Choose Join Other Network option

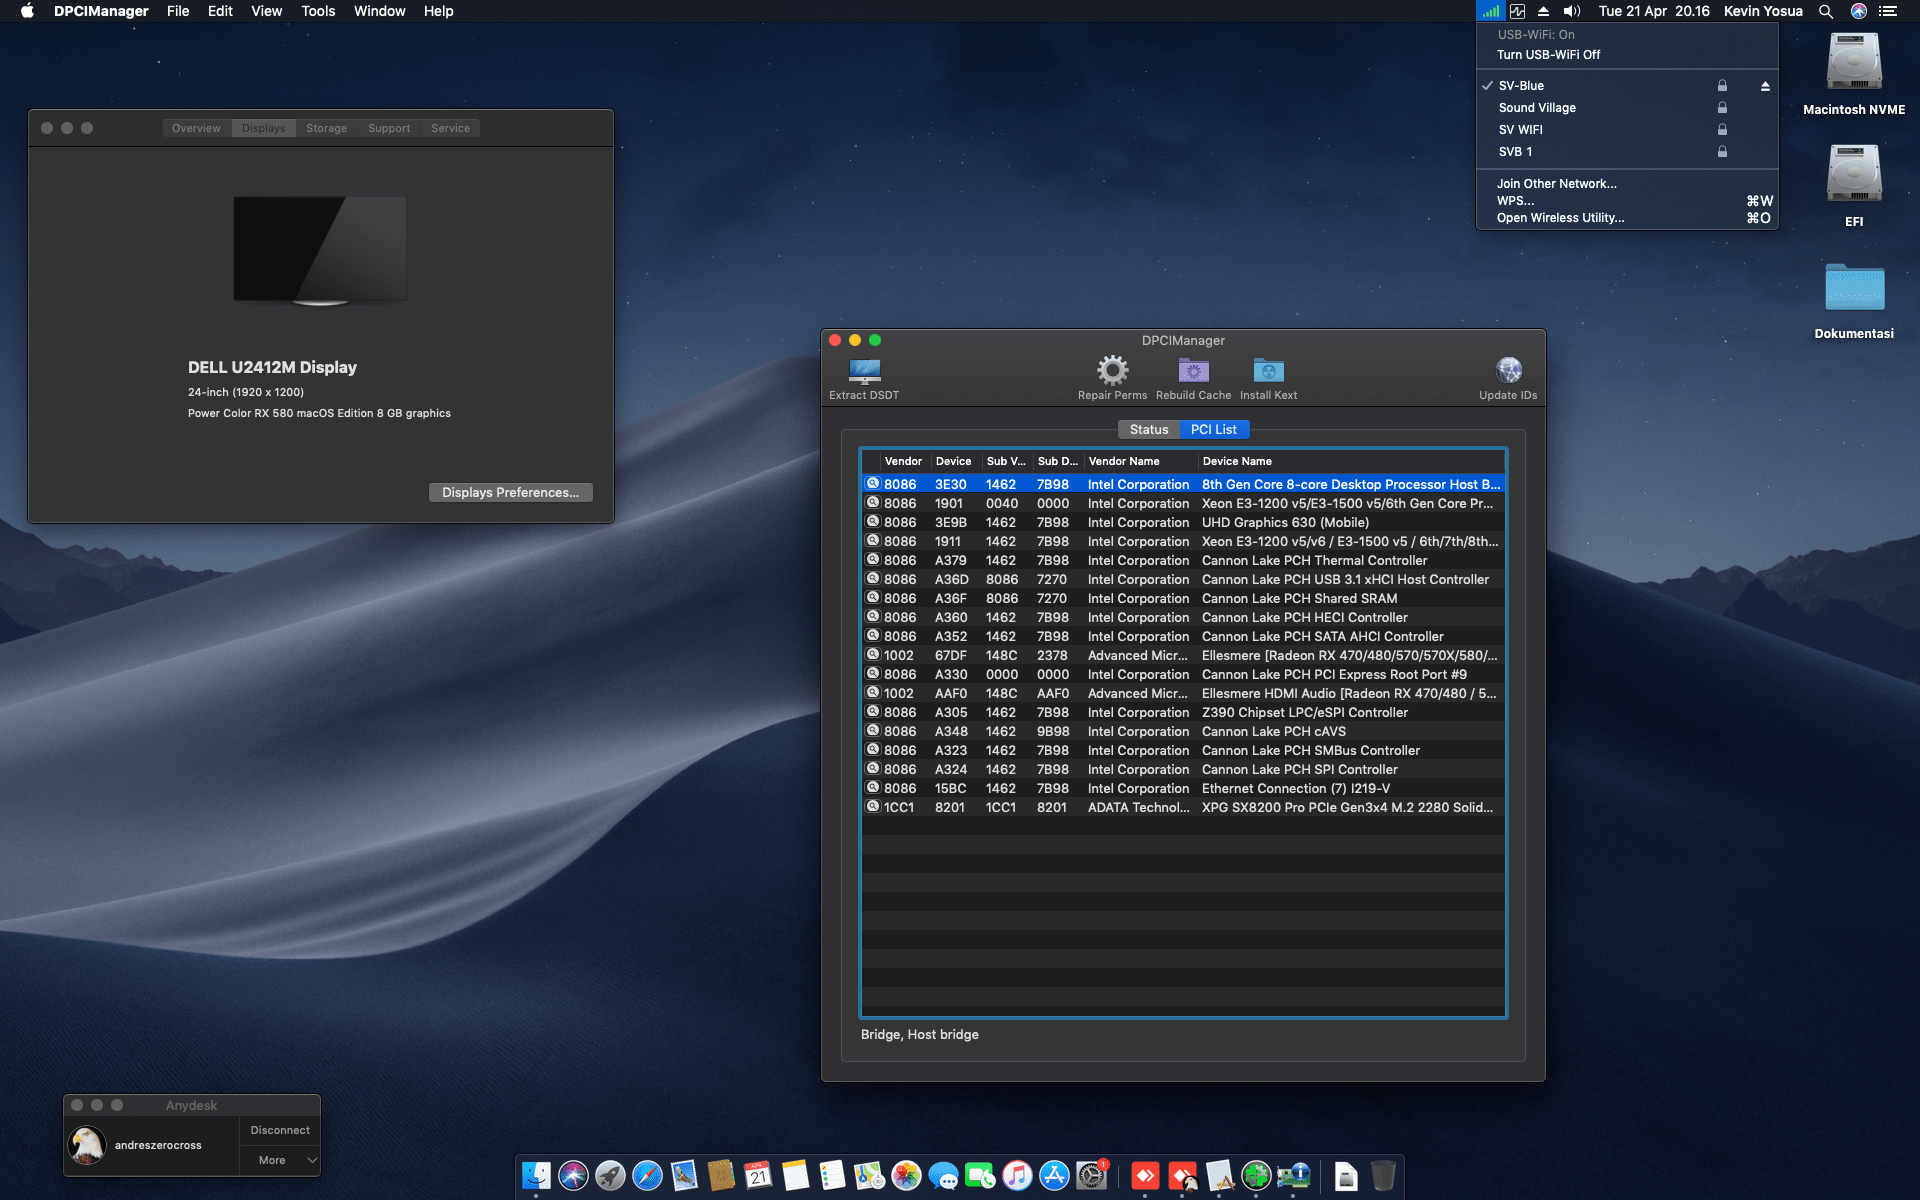pyautogui.click(x=1556, y=184)
